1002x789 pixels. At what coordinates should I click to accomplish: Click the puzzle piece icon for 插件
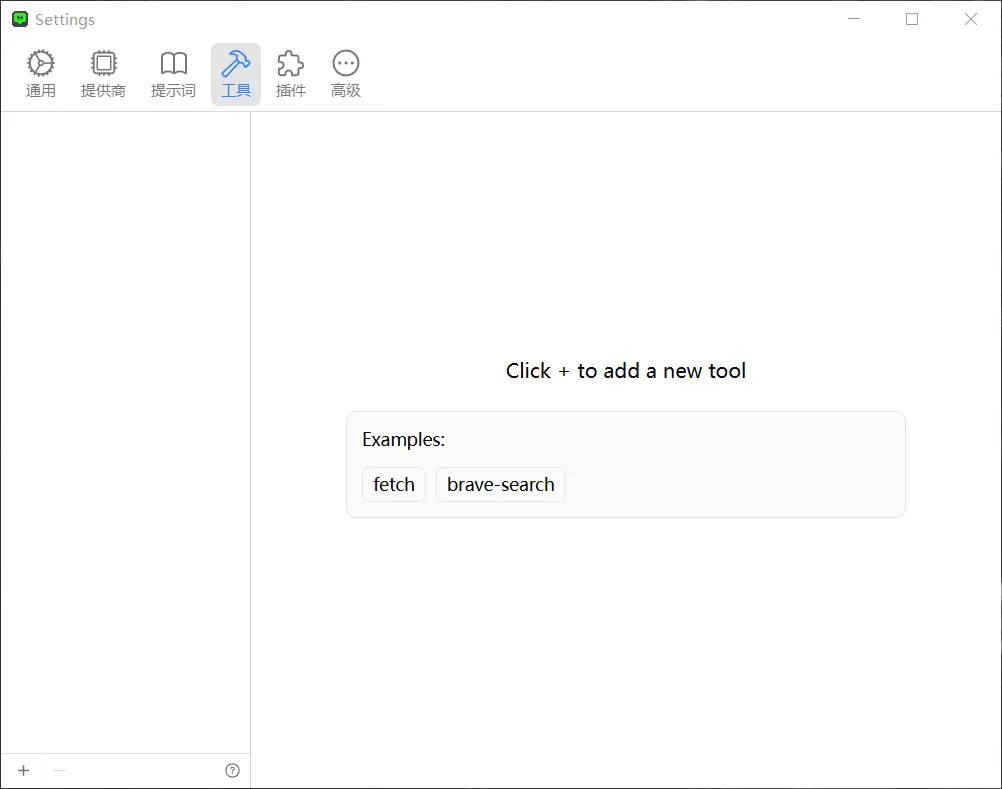click(x=290, y=64)
